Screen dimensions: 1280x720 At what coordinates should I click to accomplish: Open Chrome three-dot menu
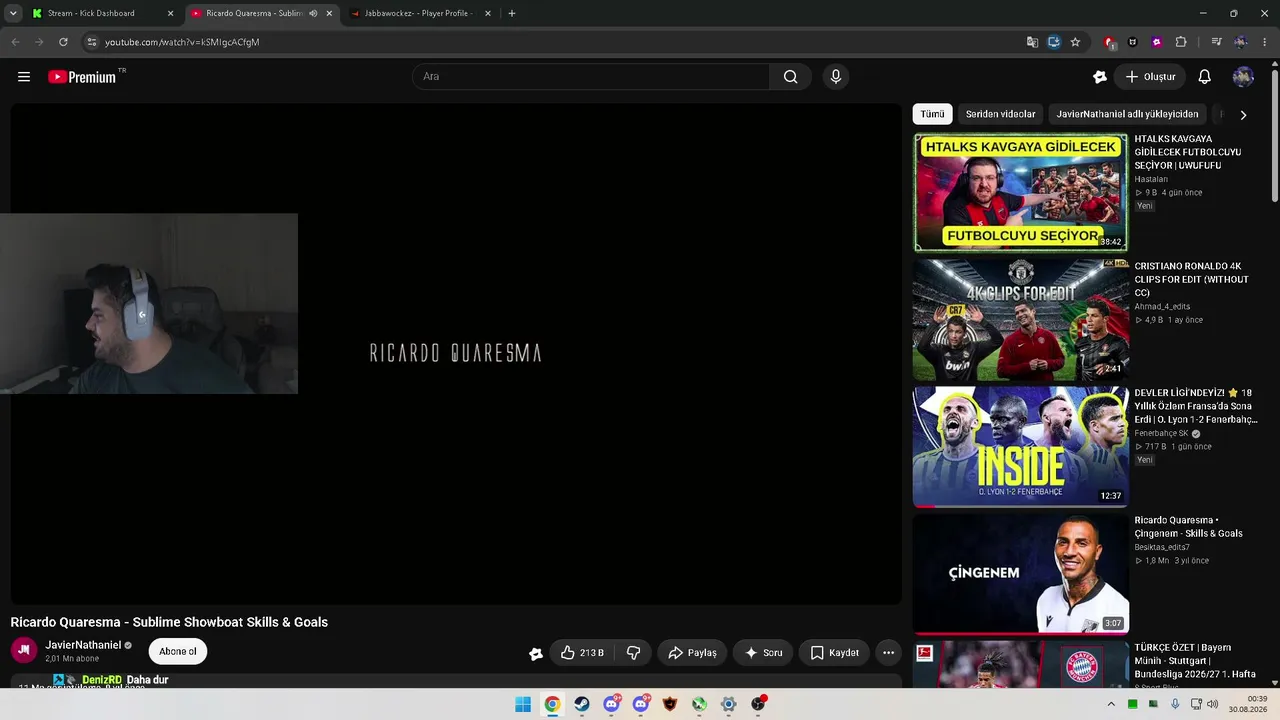(1265, 42)
